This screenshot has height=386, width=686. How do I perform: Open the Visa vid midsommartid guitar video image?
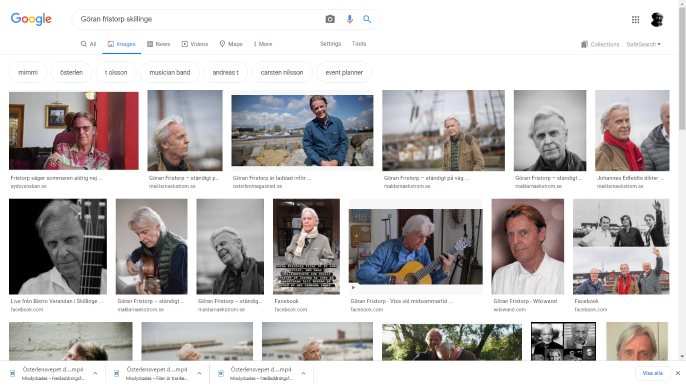(416, 247)
